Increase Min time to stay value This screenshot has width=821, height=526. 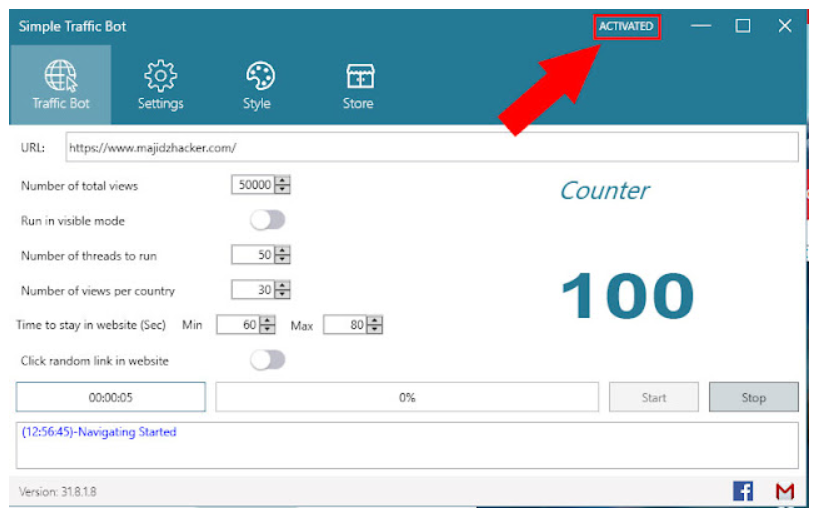coord(267,321)
